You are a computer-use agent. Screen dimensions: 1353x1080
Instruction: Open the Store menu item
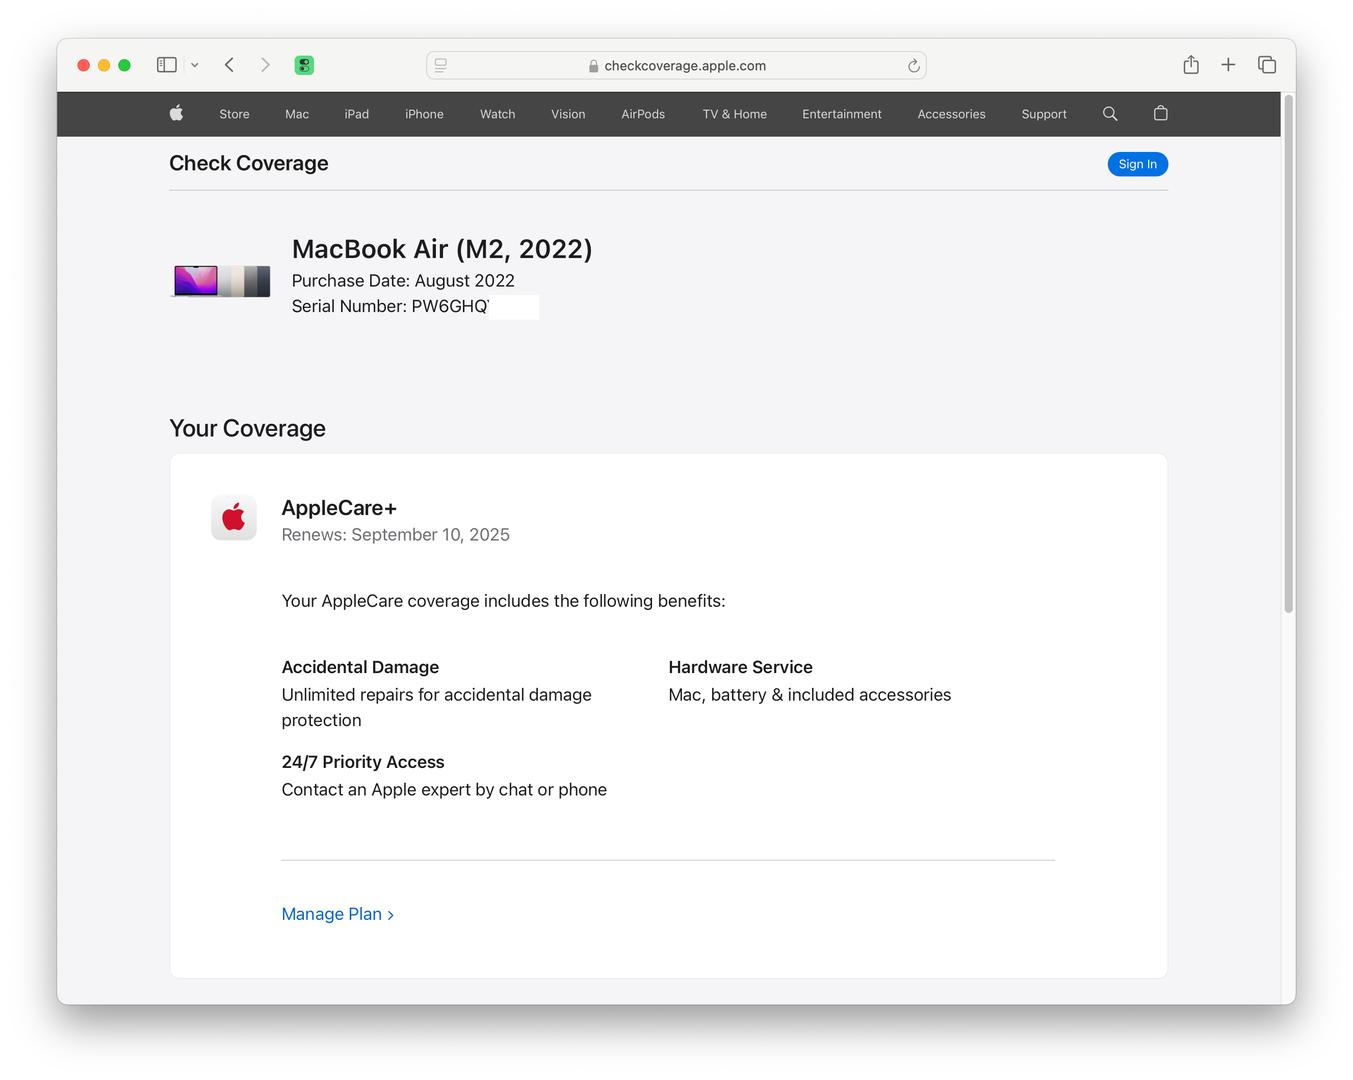234,114
